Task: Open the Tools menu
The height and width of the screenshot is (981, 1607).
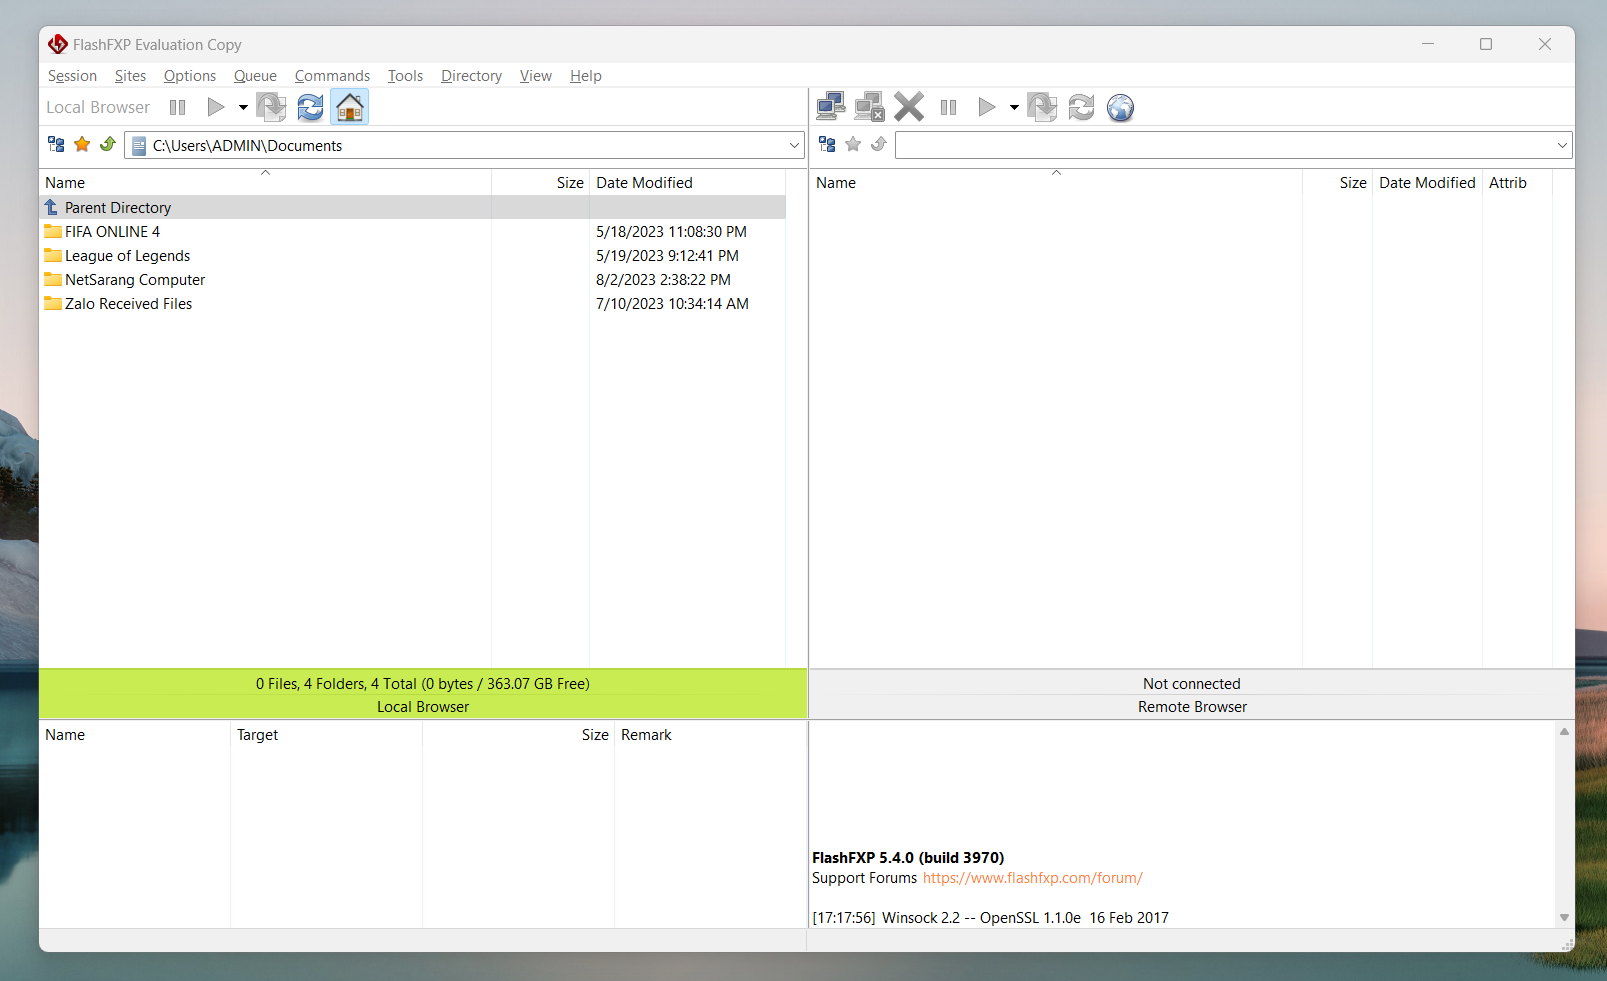Action: click(405, 76)
